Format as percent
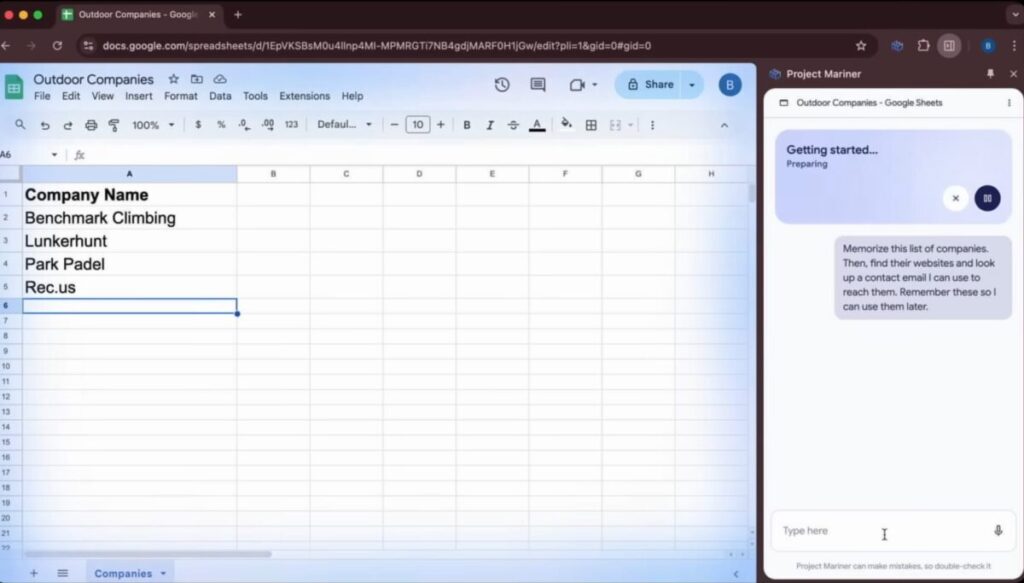 click(221, 125)
